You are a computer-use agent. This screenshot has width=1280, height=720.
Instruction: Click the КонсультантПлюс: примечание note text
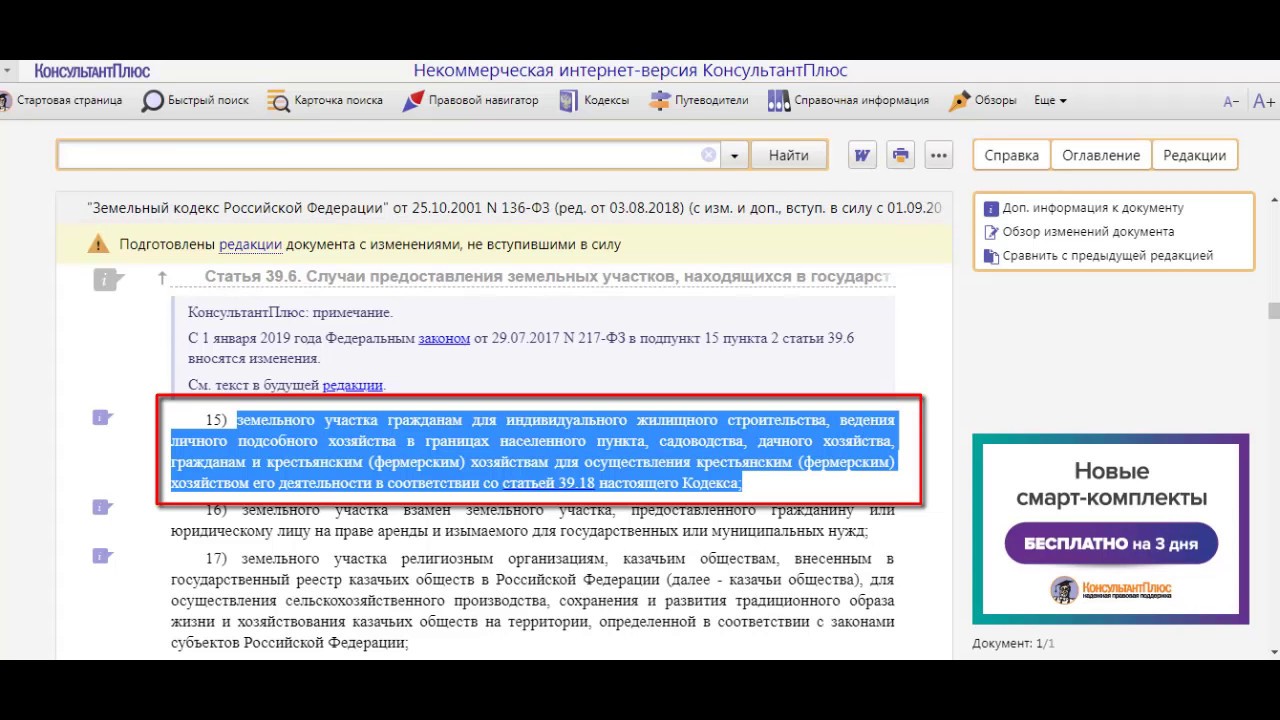click(290, 312)
